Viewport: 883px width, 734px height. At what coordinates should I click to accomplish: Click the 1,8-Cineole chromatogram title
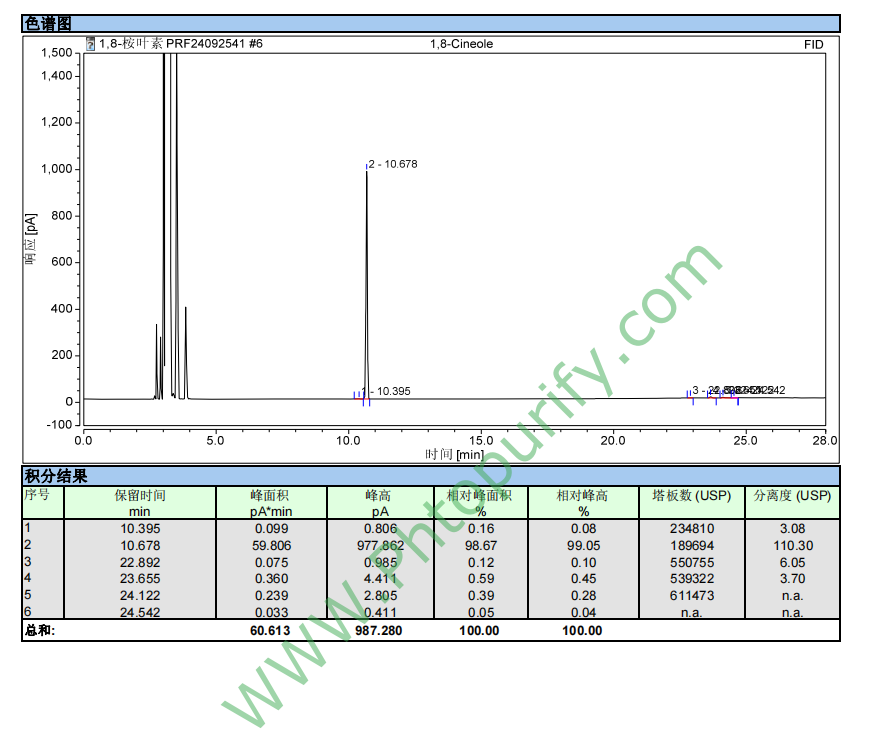[461, 44]
